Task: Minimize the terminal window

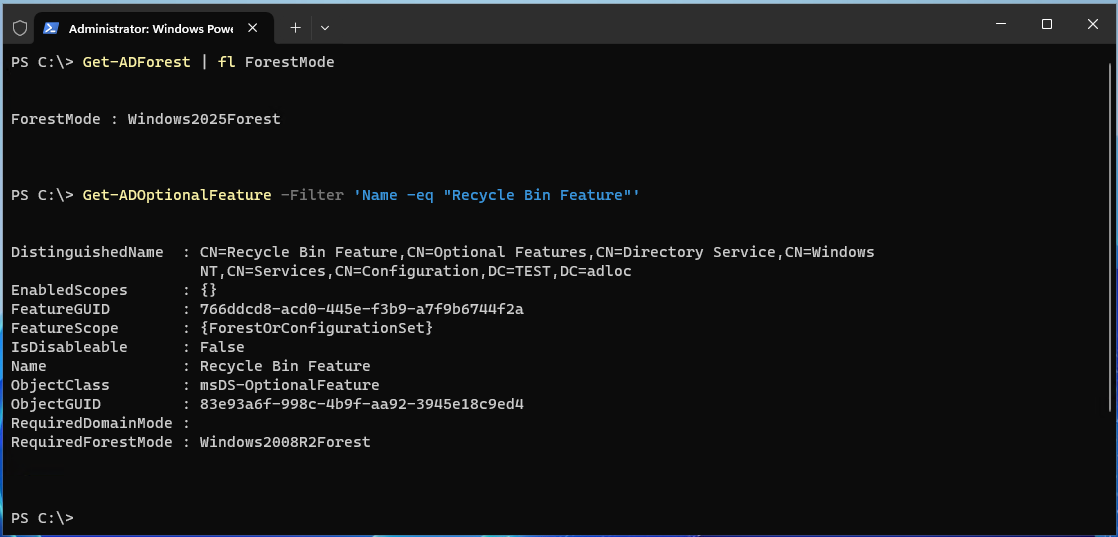Action: tap(1001, 24)
